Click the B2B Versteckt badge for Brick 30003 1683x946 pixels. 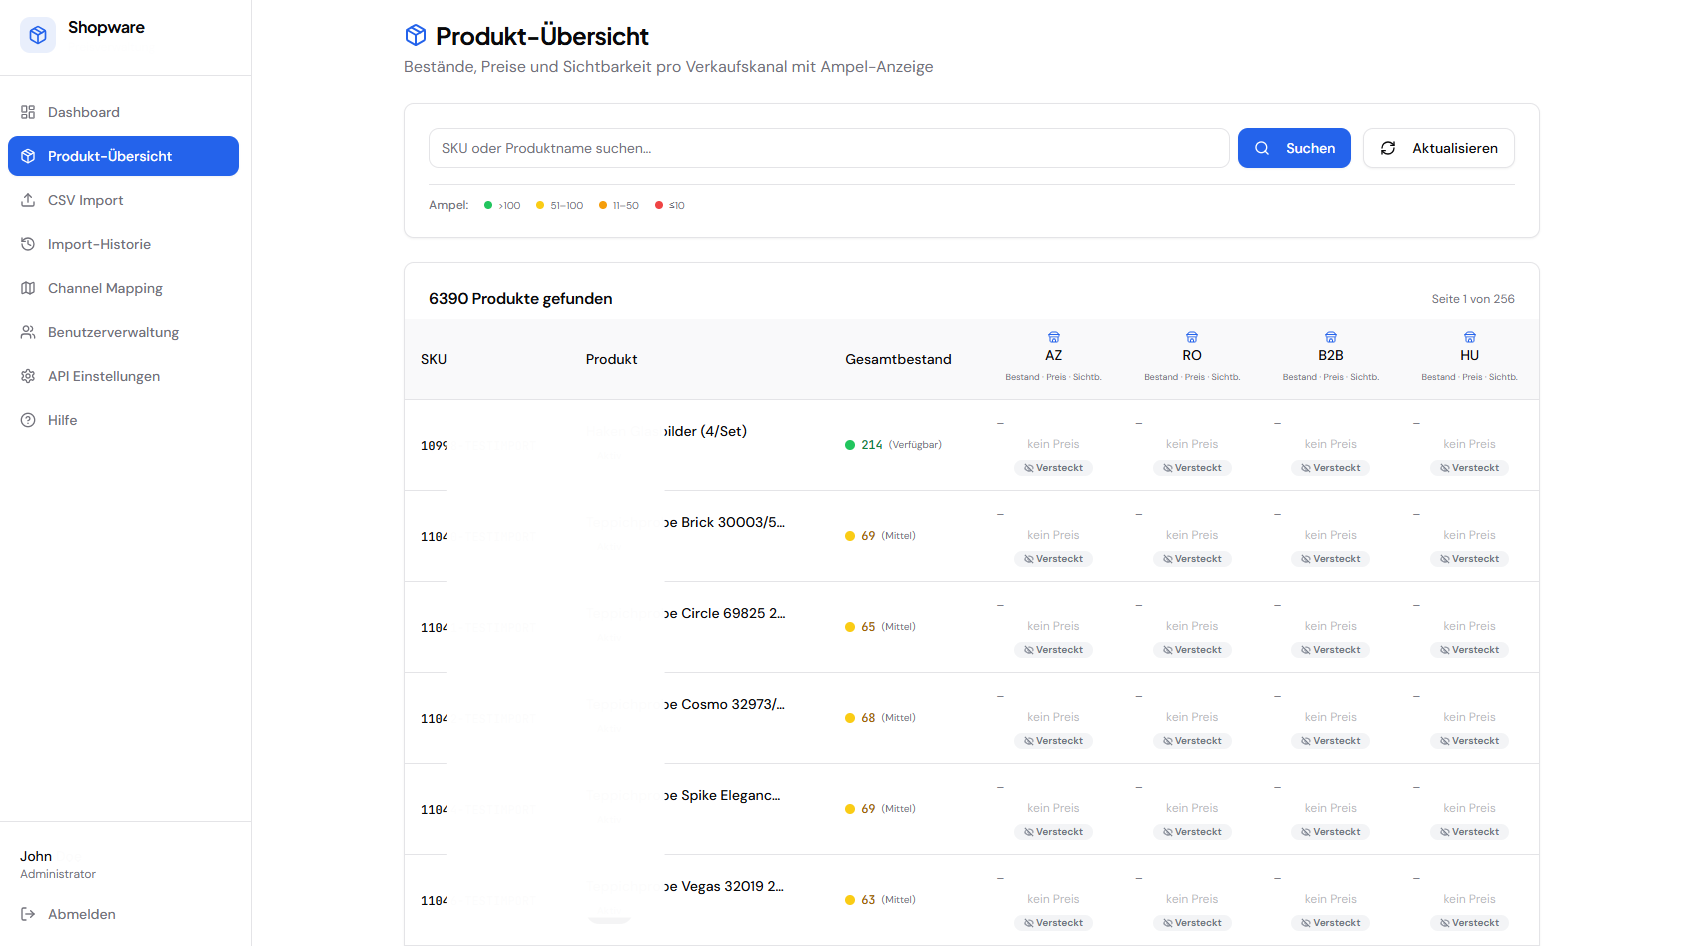coord(1331,559)
